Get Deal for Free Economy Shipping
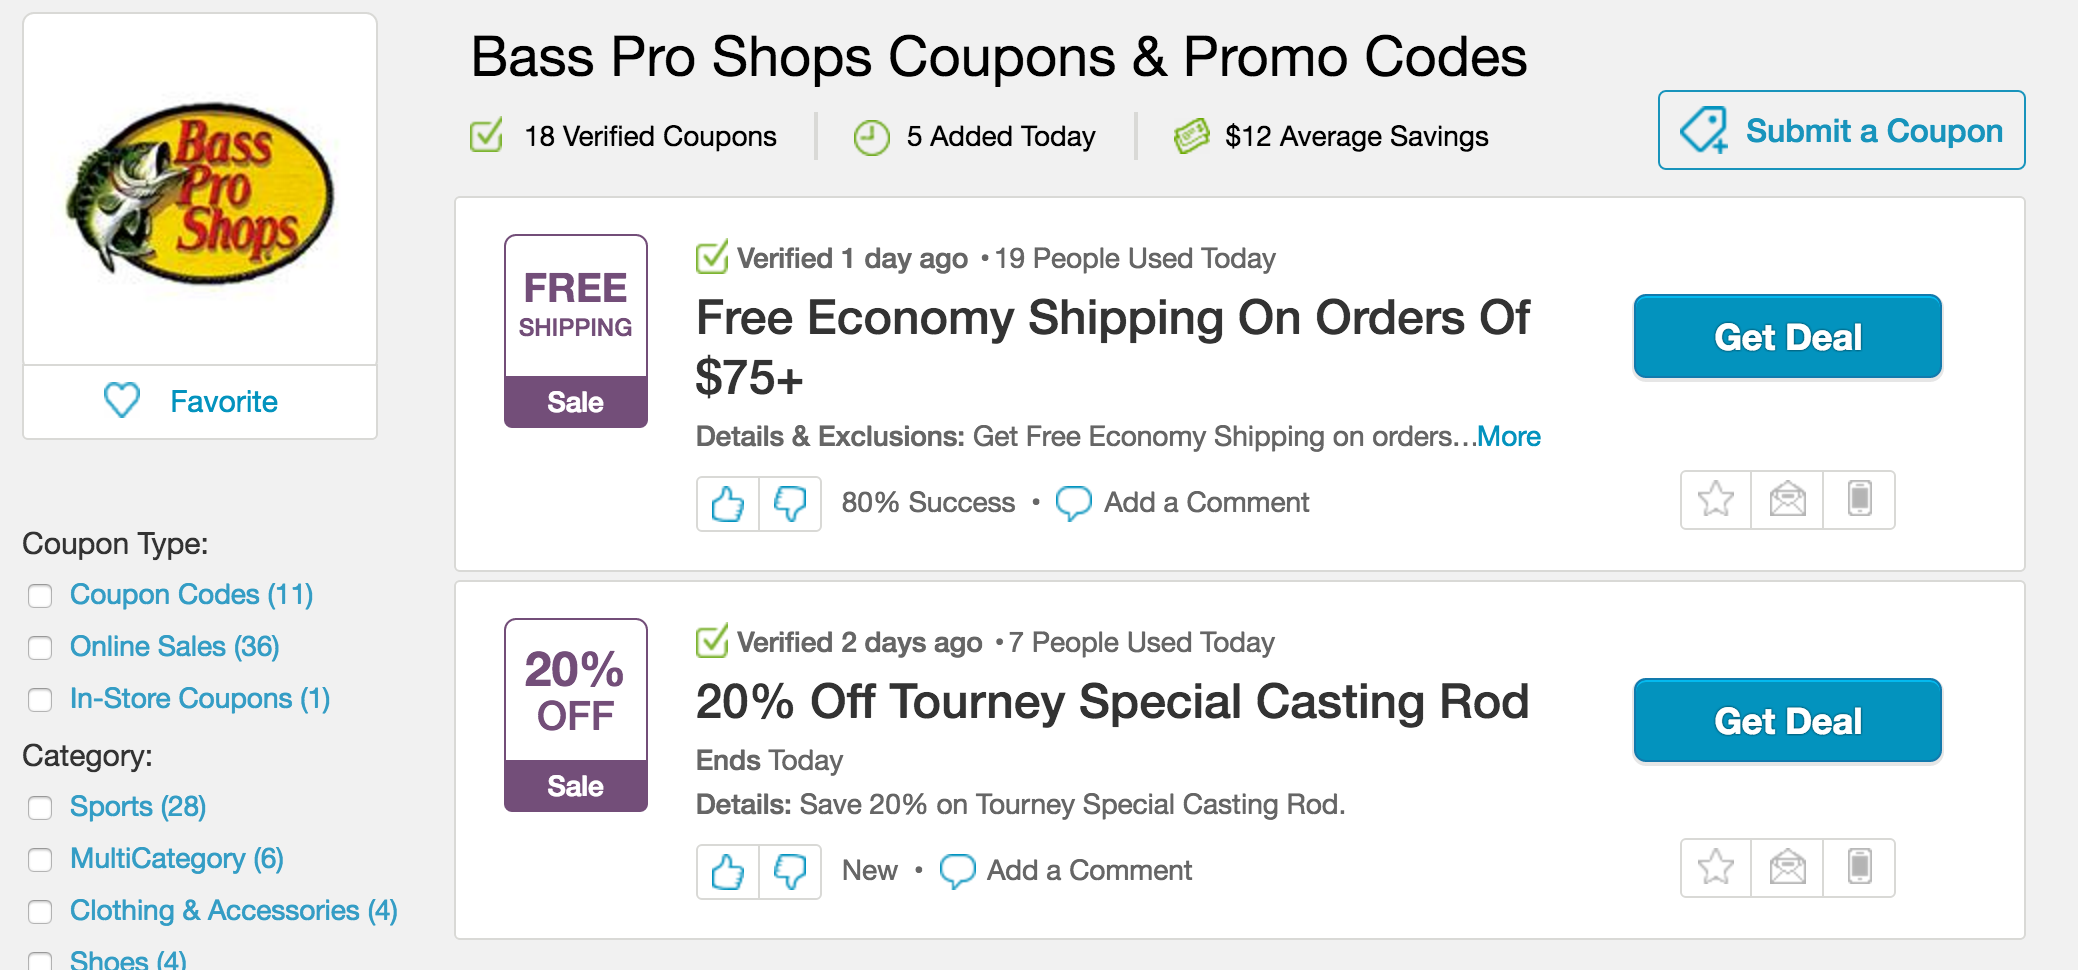The width and height of the screenshot is (2078, 970). (1787, 337)
